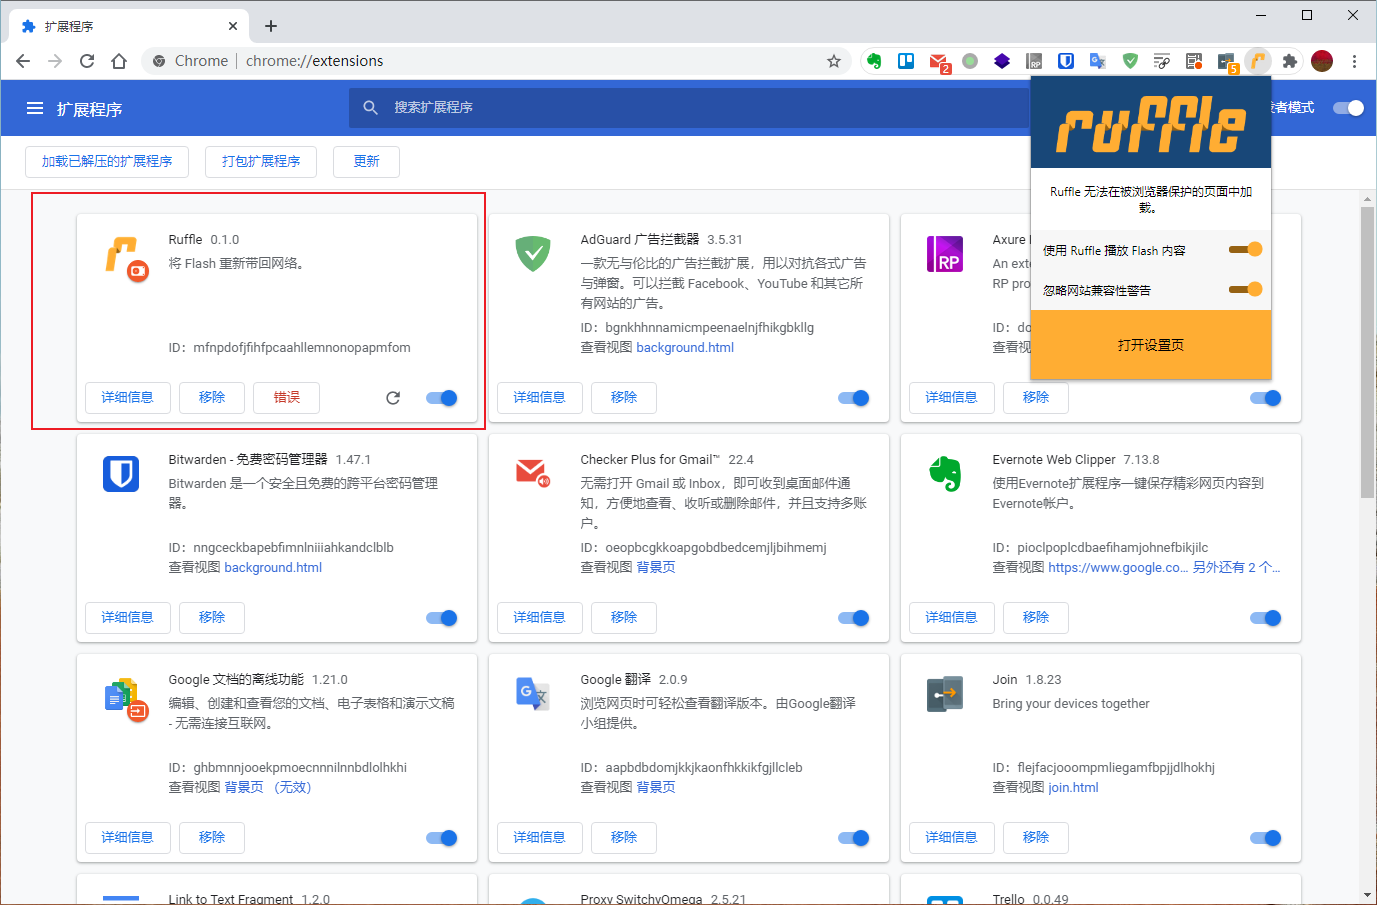Open the Chrome profile avatar
1377x905 pixels.
[x=1322, y=61]
